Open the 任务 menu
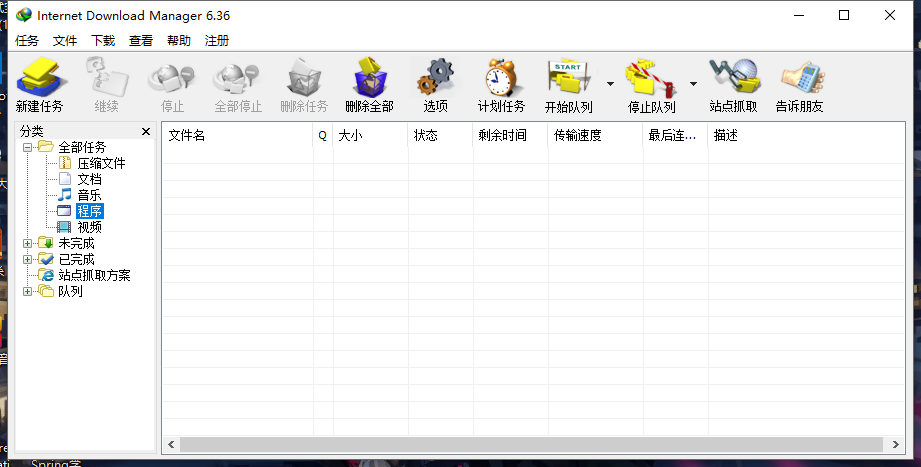 (27, 41)
